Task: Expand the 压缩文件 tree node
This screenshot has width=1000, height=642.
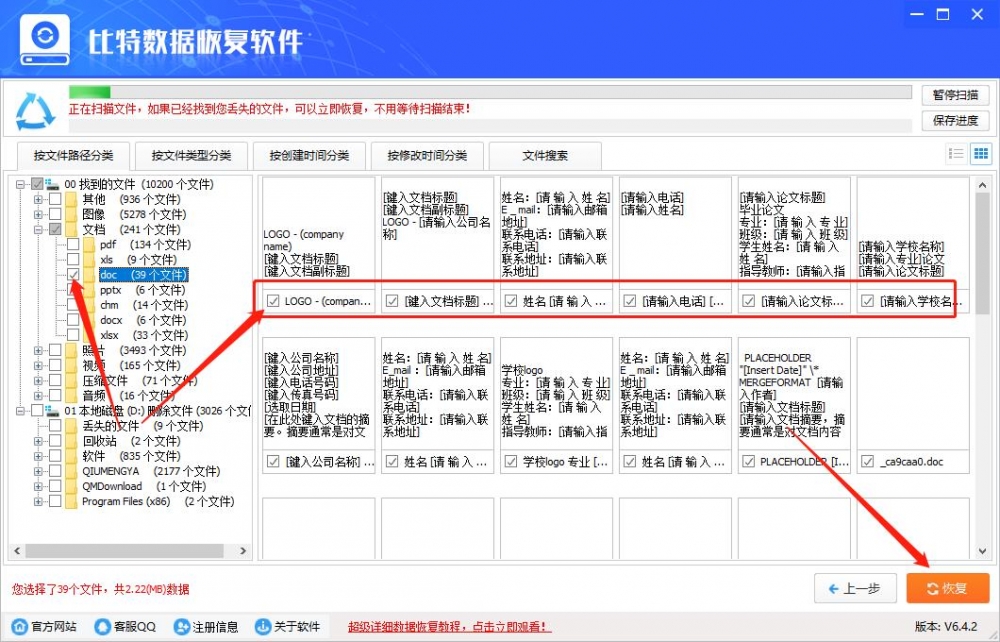Action: pyautogui.click(x=38, y=381)
